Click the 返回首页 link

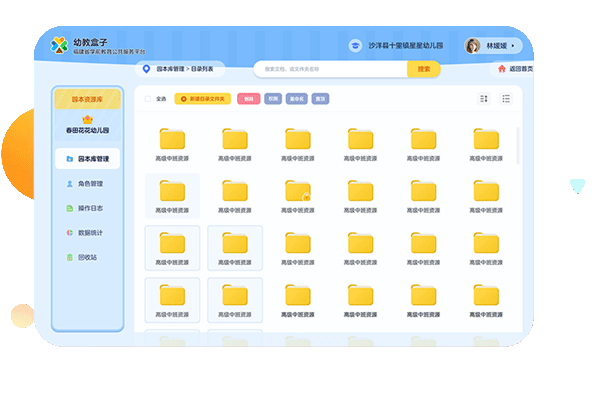[x=521, y=69]
